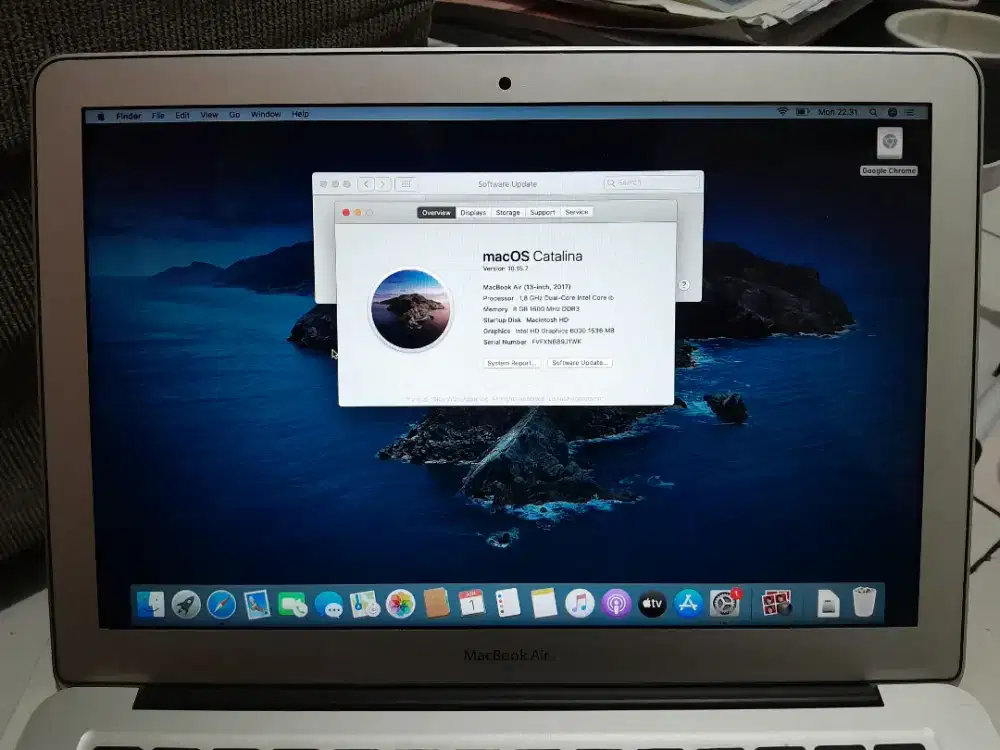
Task: Open the Window menu
Action: (x=265, y=114)
